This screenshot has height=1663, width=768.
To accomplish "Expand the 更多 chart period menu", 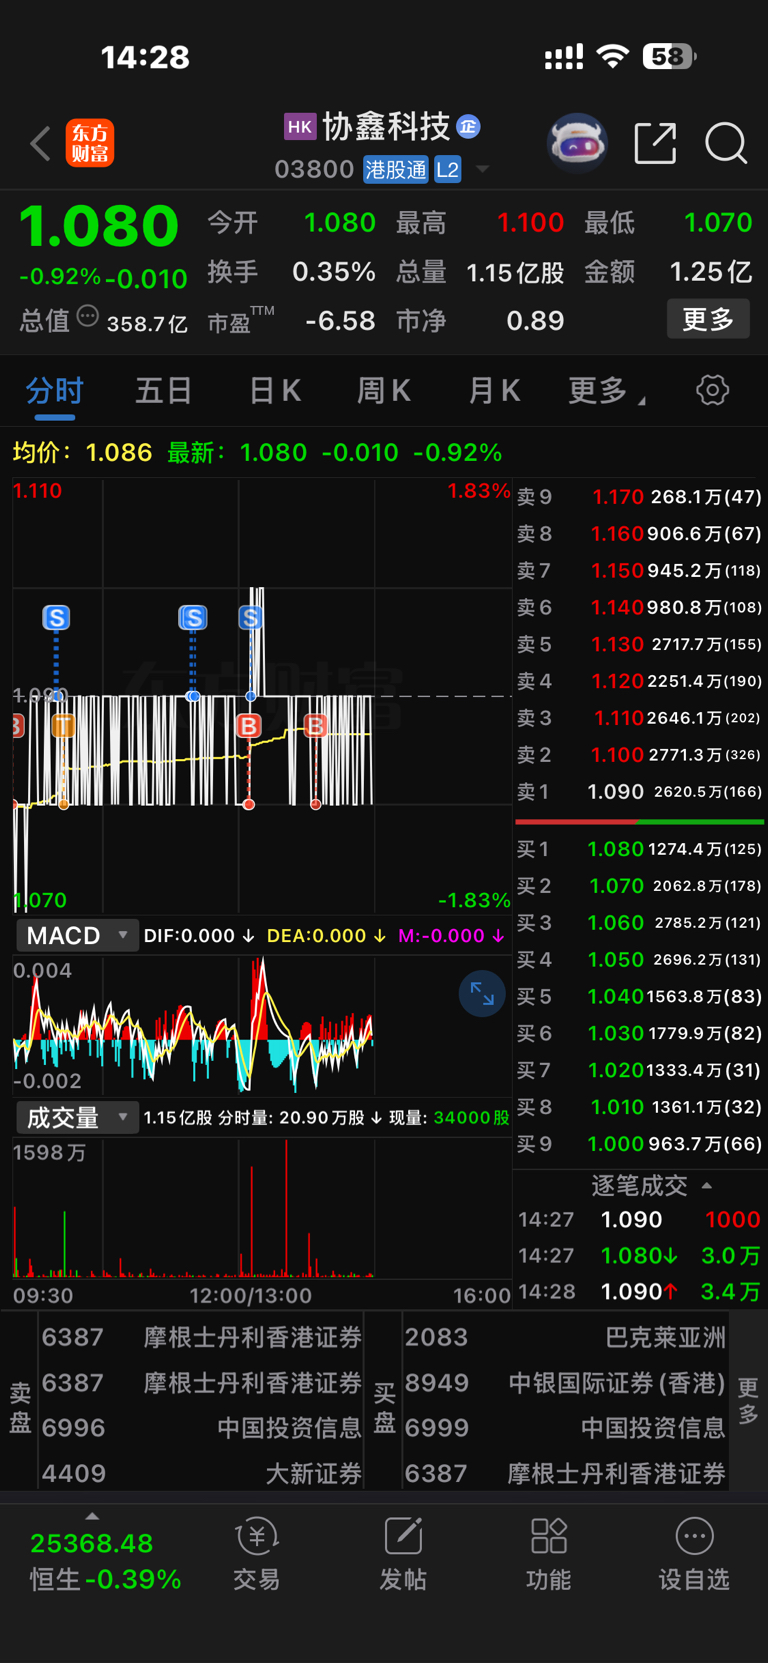I will [x=607, y=390].
